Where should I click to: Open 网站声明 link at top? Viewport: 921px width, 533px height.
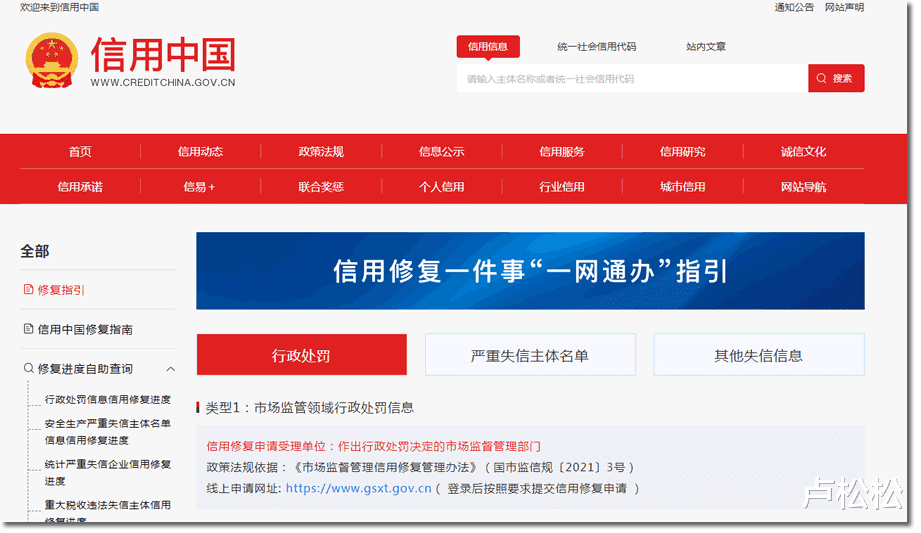pos(844,8)
